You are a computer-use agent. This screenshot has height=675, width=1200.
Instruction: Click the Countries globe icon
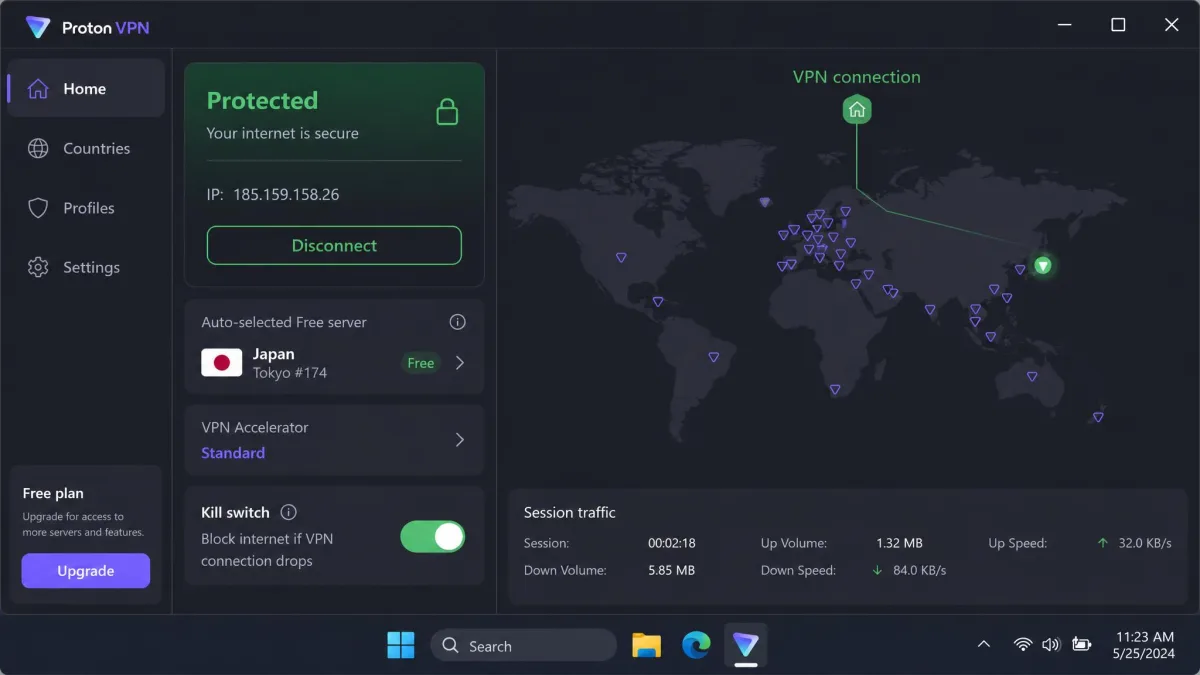(38, 148)
